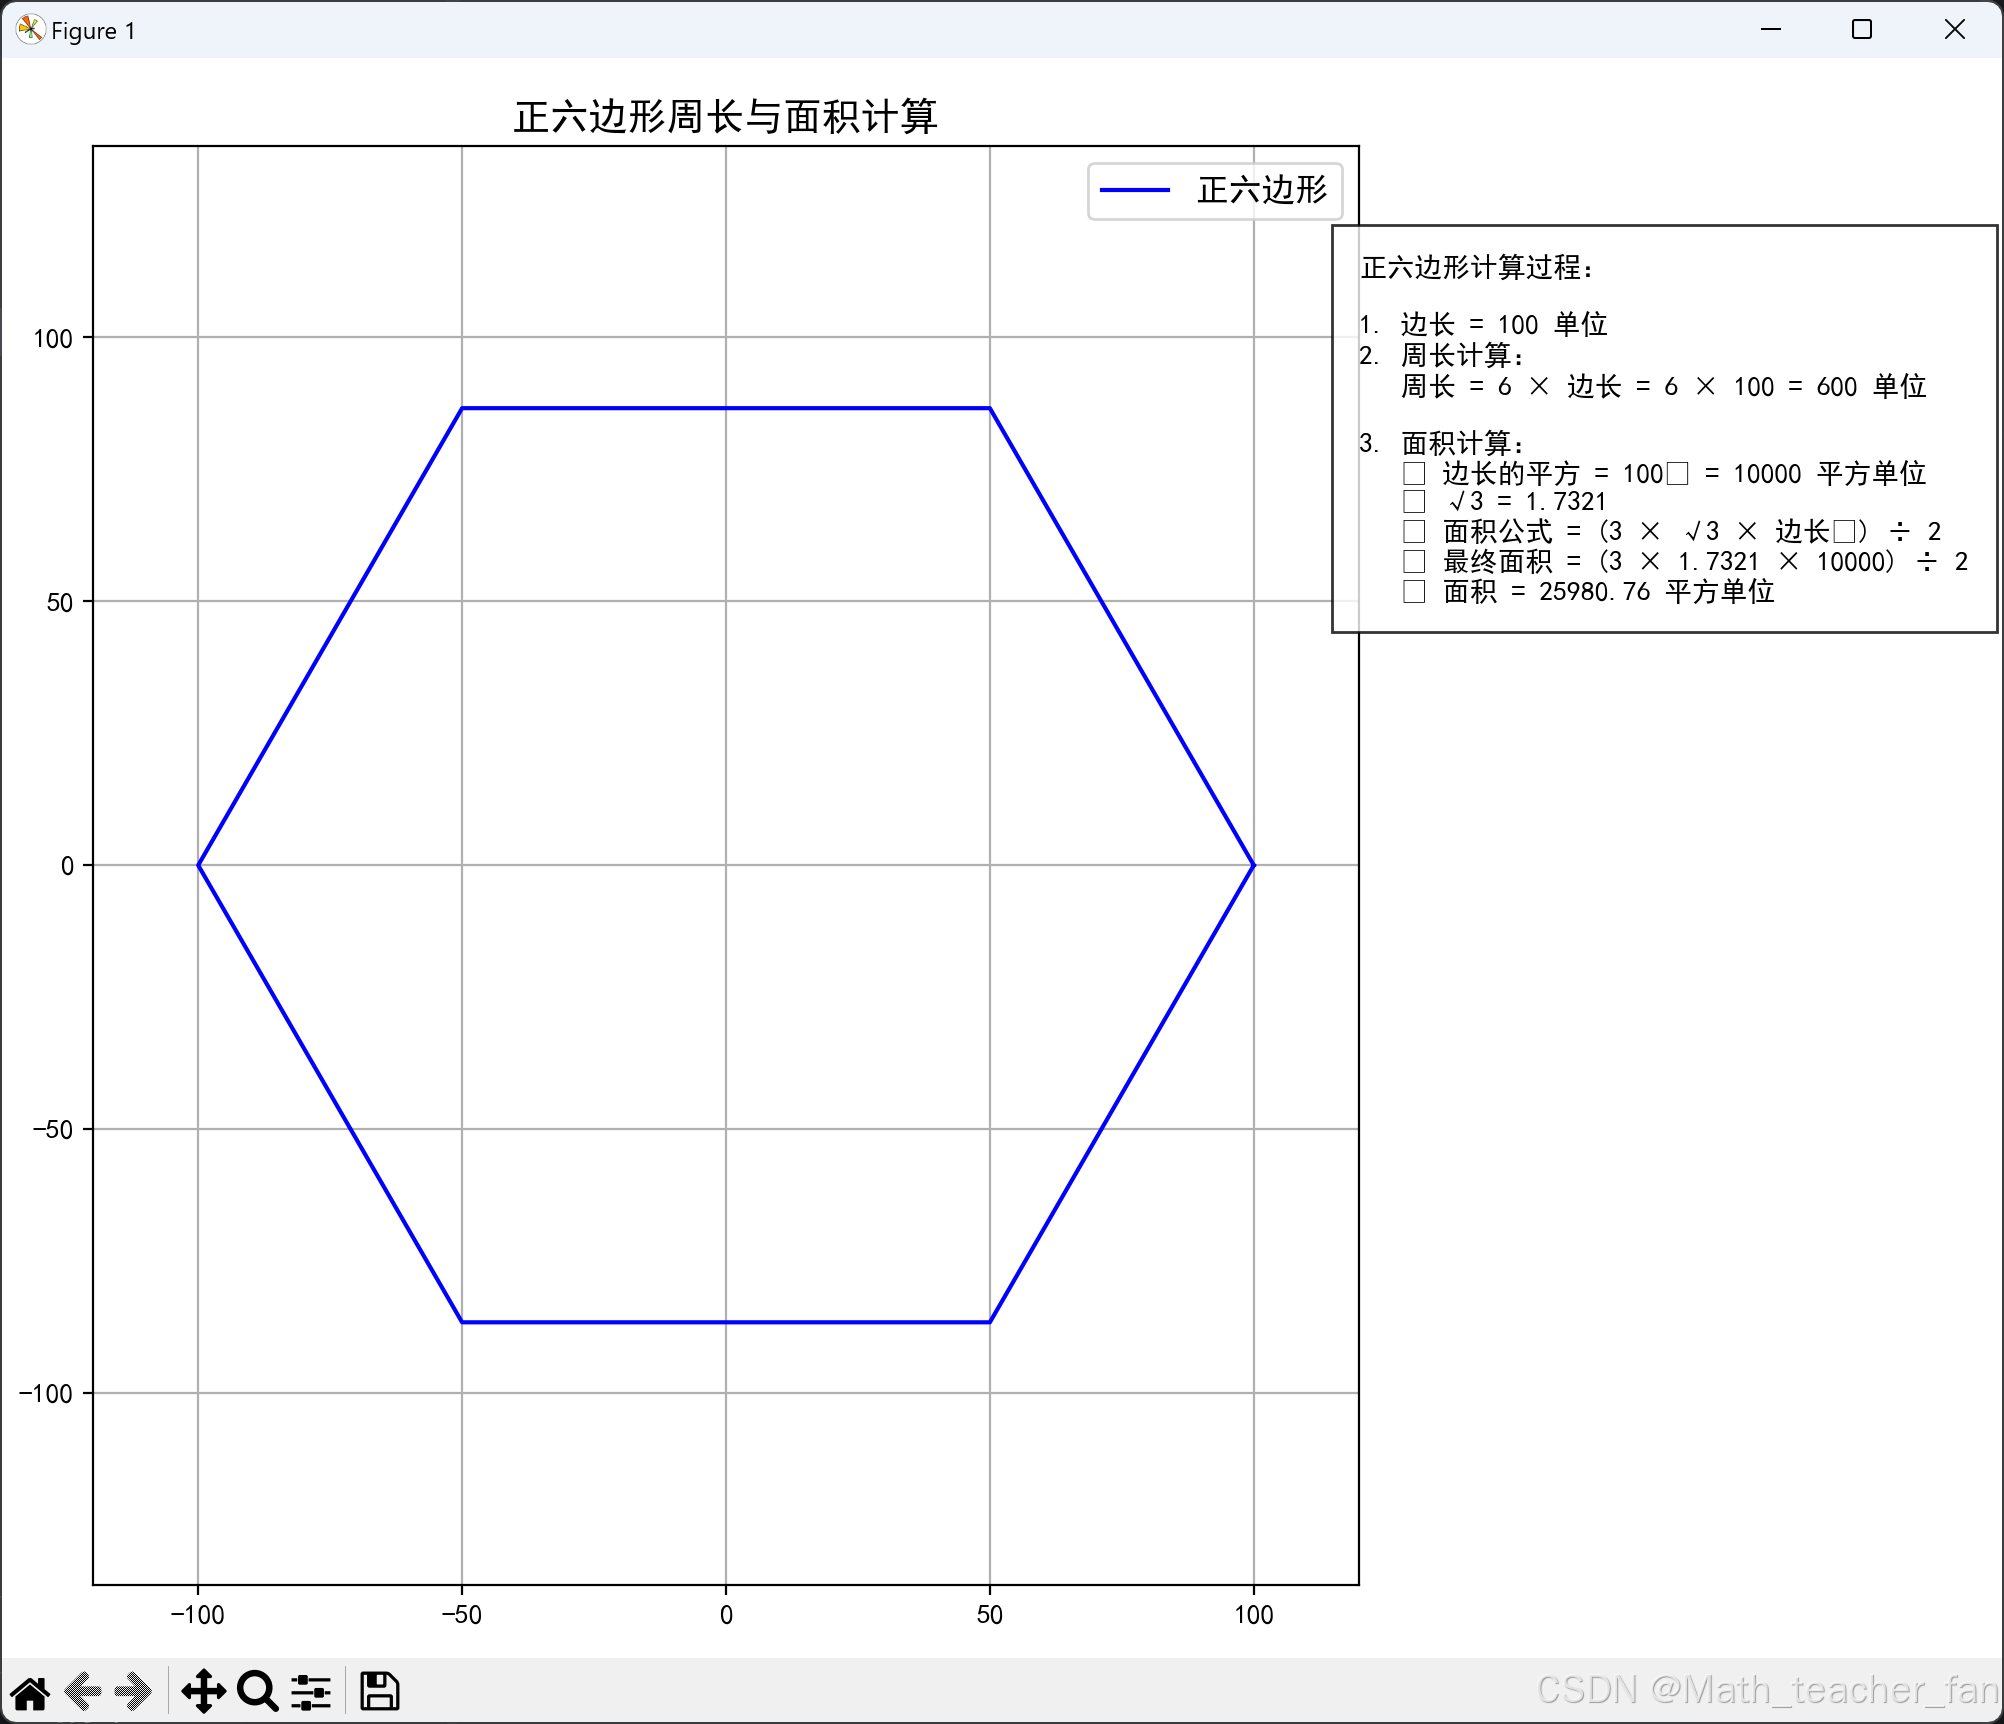Minimize the Figure 1 window
The width and height of the screenshot is (2004, 1724).
tap(1771, 30)
